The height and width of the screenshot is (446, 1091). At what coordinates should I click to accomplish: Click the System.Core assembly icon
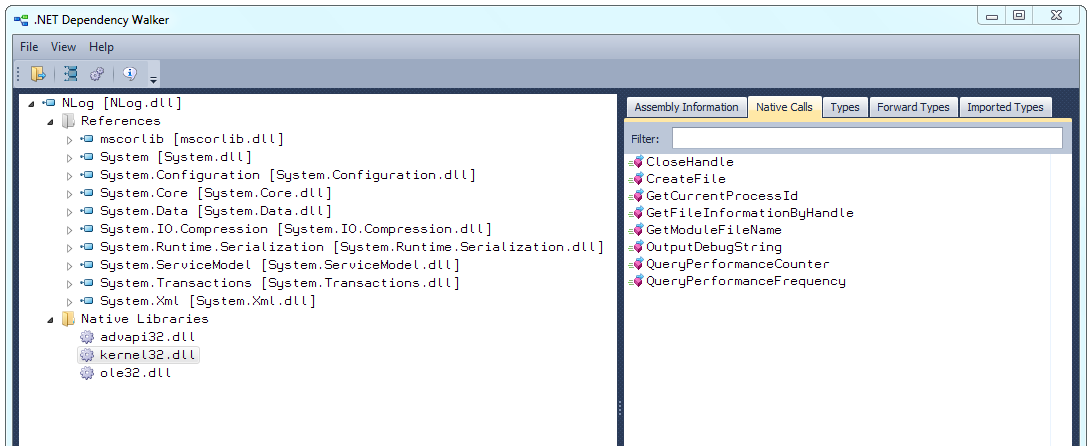[x=86, y=193]
